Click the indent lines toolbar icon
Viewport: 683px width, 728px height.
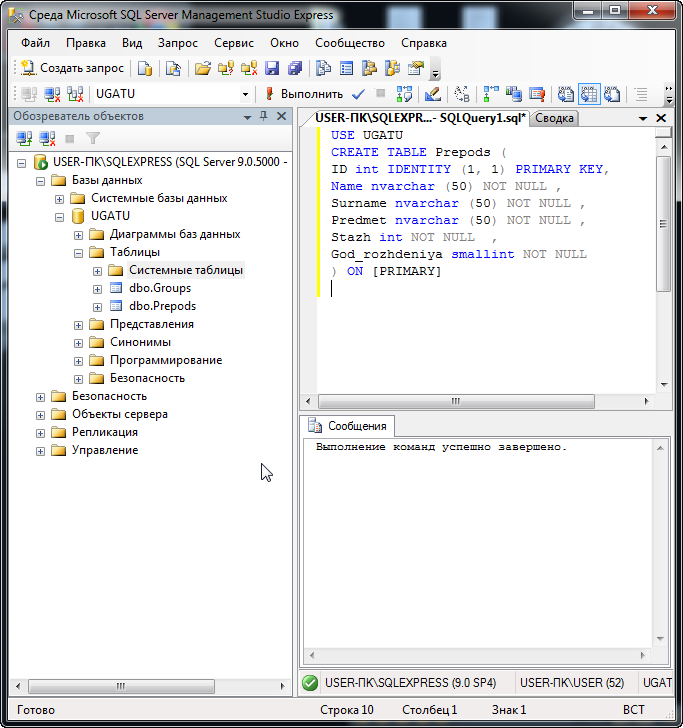pos(641,94)
